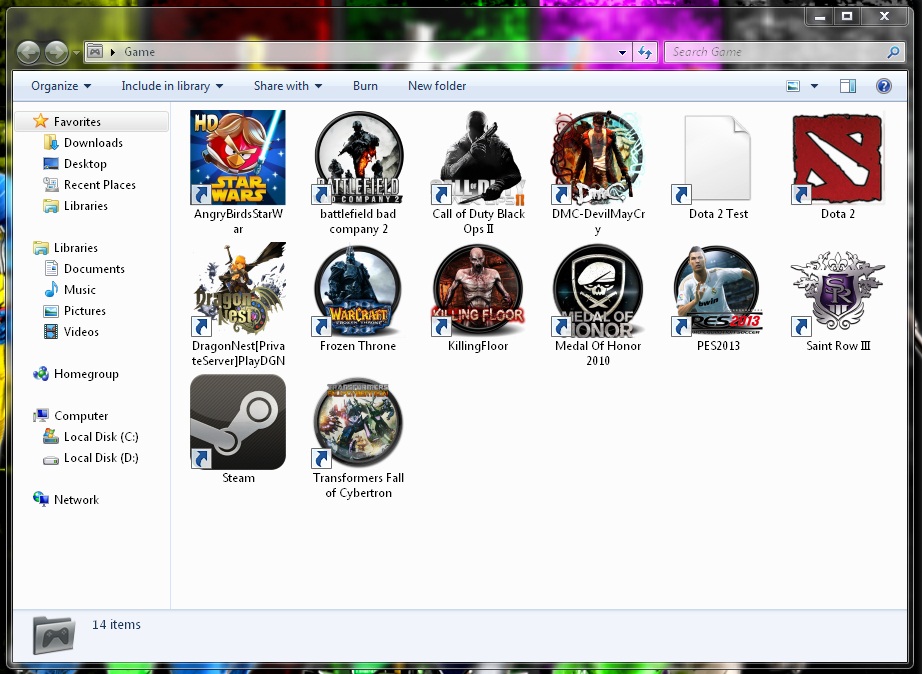922x674 pixels.
Task: Select Network in the sidebar
Action: (76, 500)
